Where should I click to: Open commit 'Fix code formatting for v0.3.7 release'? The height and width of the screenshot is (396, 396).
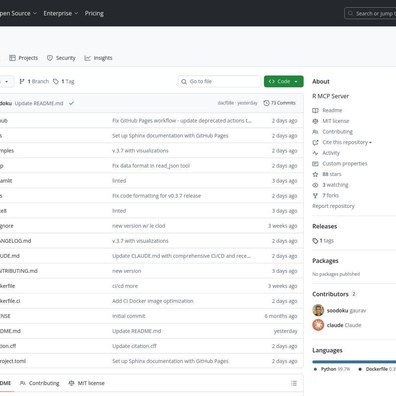(156, 196)
